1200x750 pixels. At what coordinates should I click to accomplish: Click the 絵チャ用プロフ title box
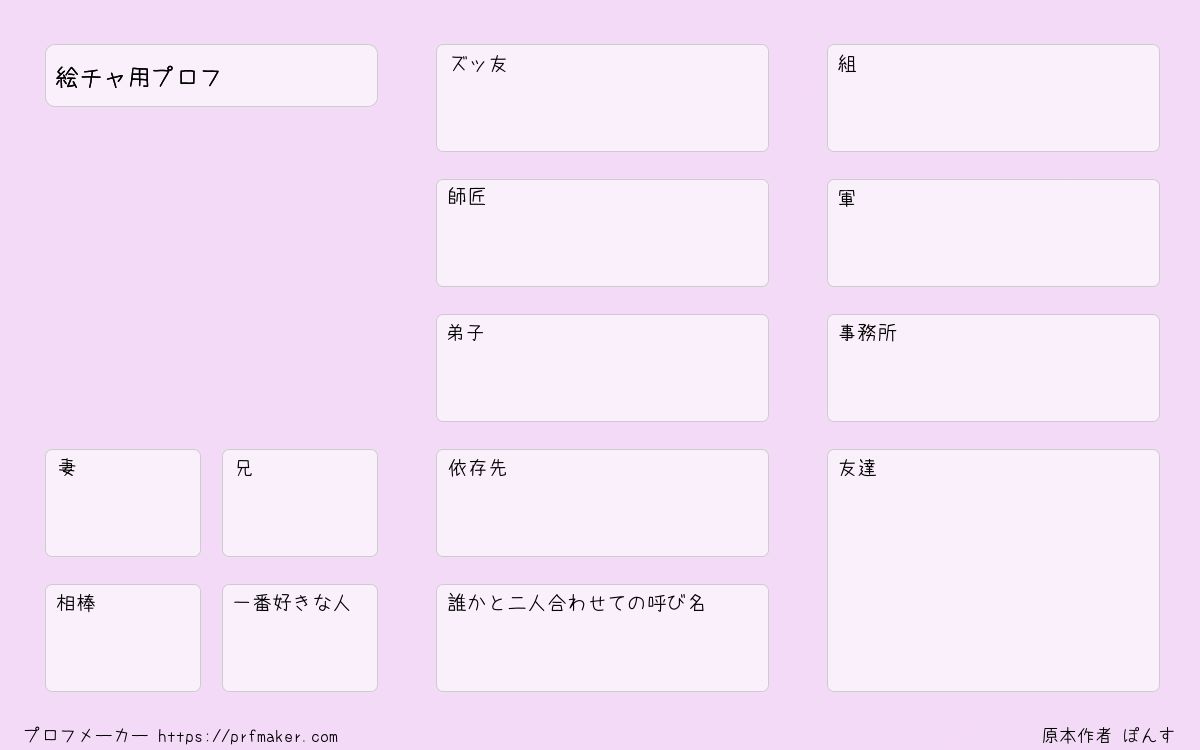(211, 75)
